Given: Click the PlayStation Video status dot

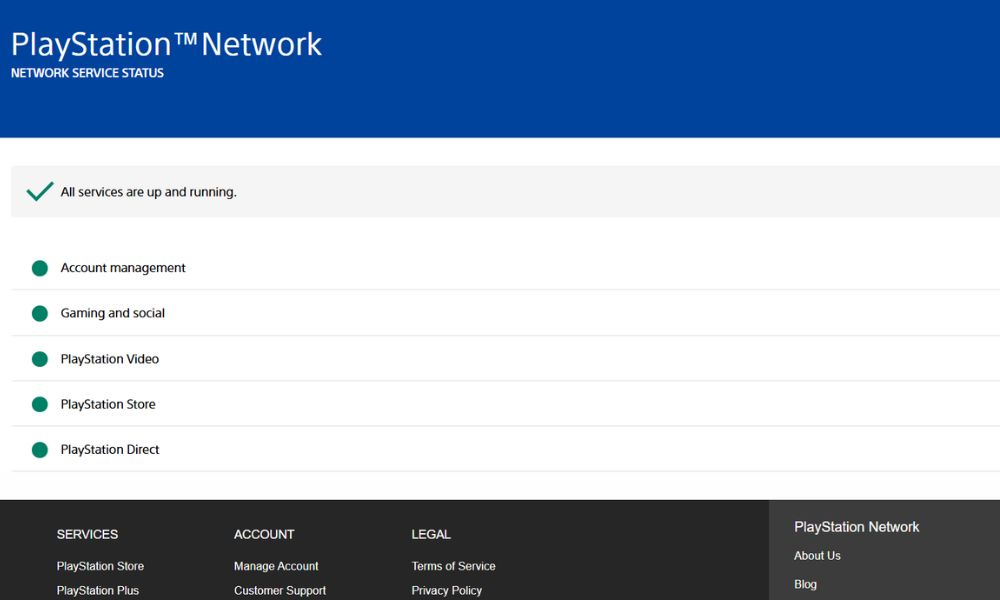Looking at the screenshot, I should click(x=39, y=358).
